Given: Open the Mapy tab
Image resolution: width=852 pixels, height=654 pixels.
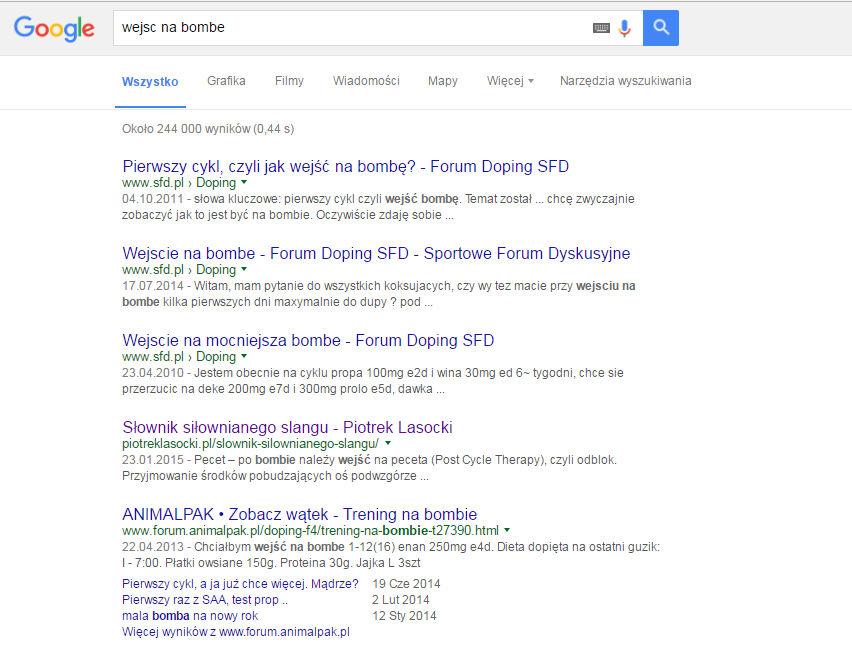Looking at the screenshot, I should pos(443,81).
